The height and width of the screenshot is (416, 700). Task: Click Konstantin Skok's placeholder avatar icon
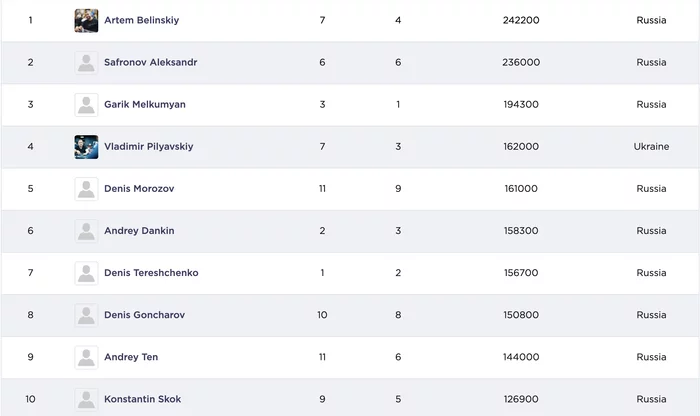click(x=86, y=399)
